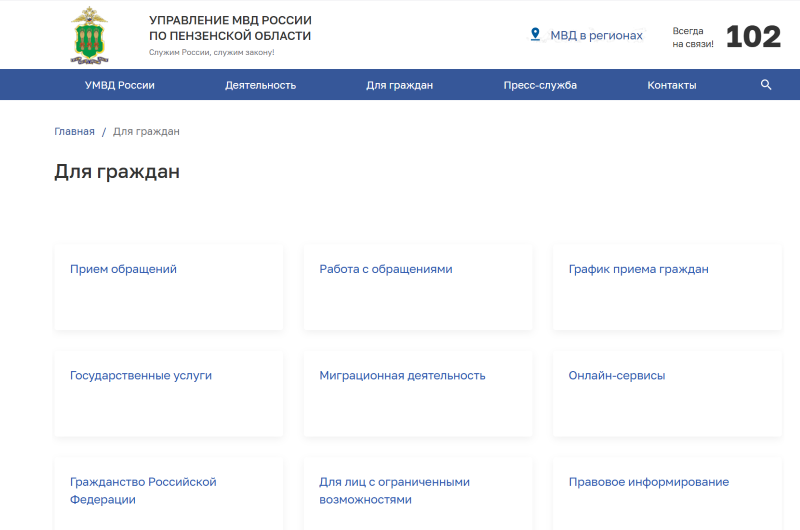Screen dimensions: 800x530
Task: Select the Государственные услуги card
Action: (141, 376)
